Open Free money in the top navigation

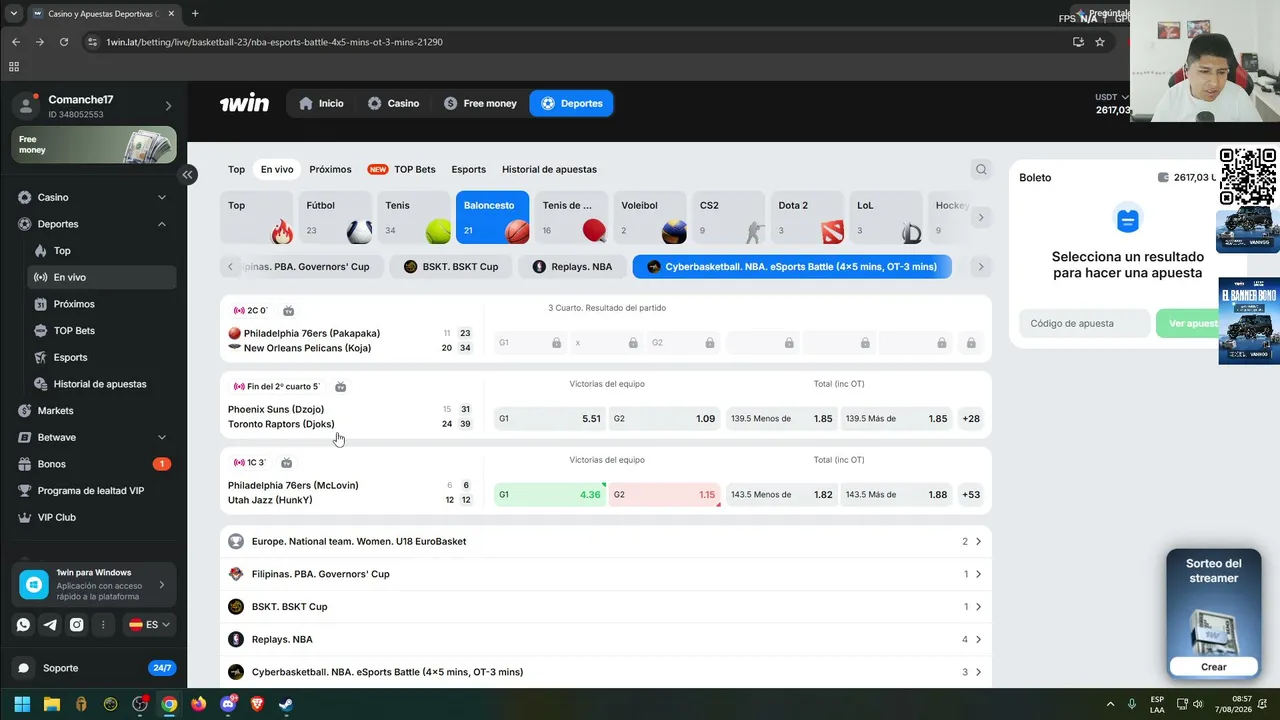(480, 103)
